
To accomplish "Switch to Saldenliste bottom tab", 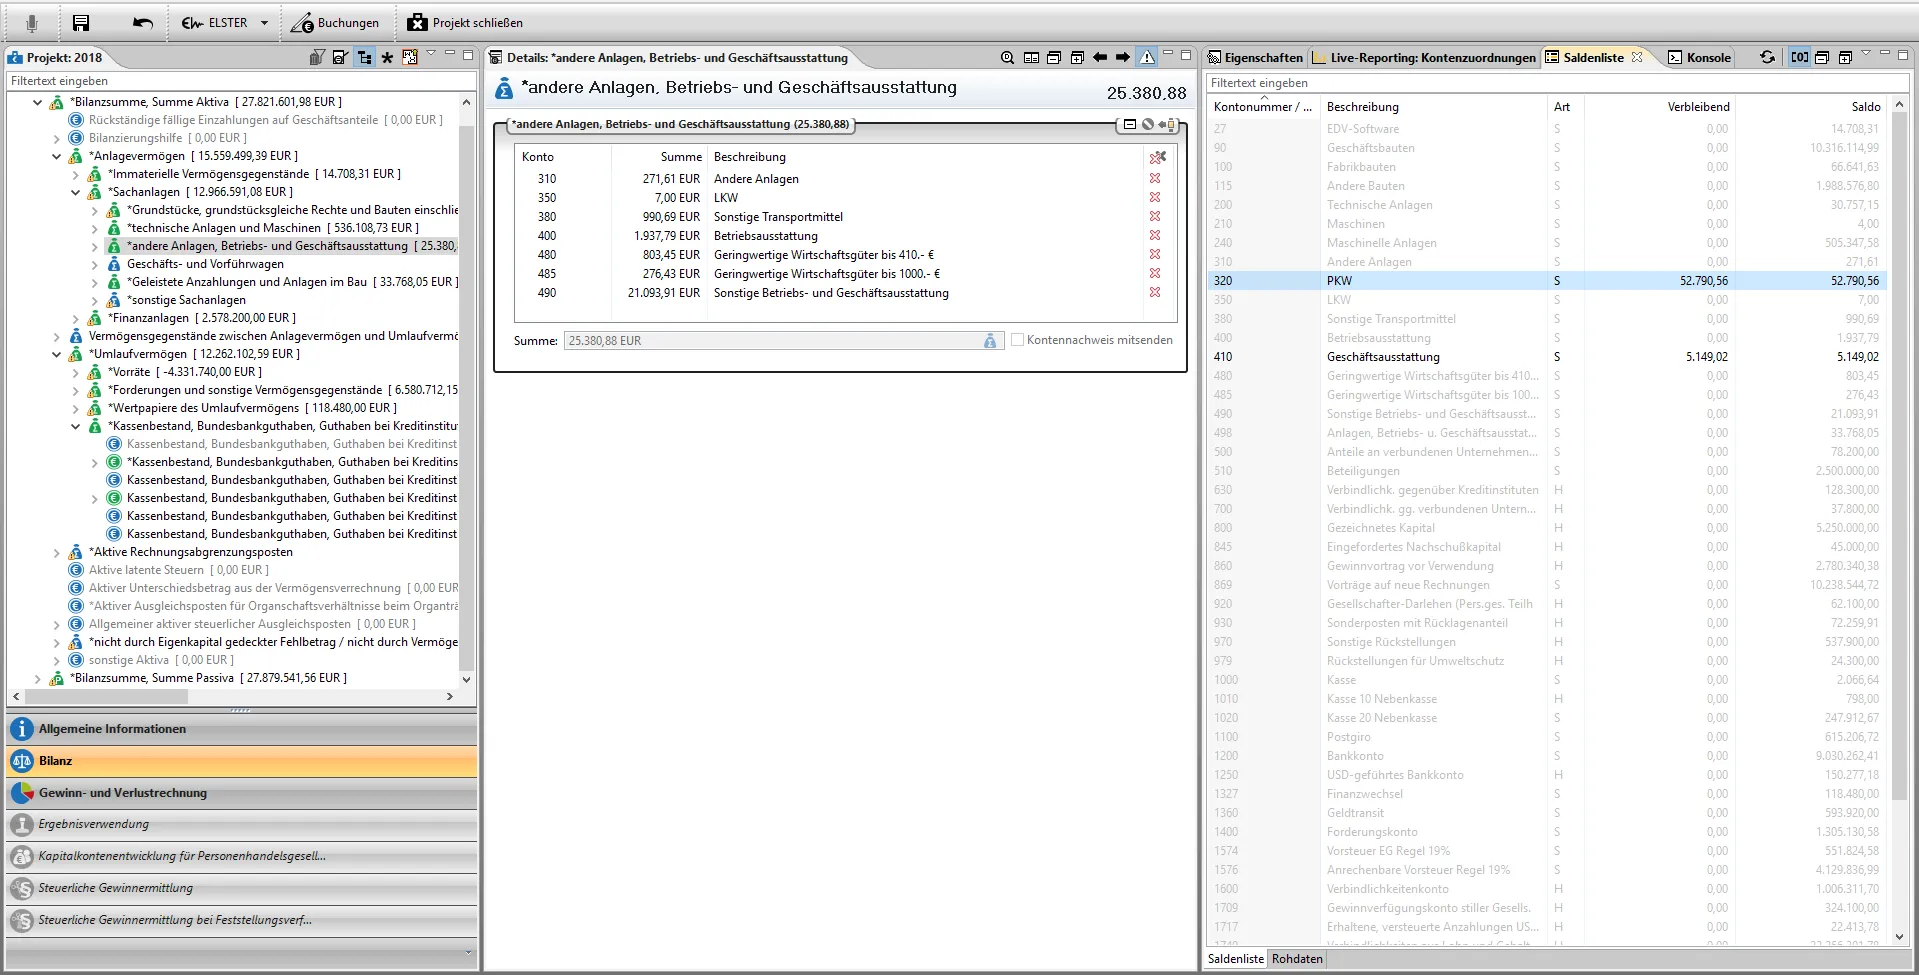I will 1236,959.
